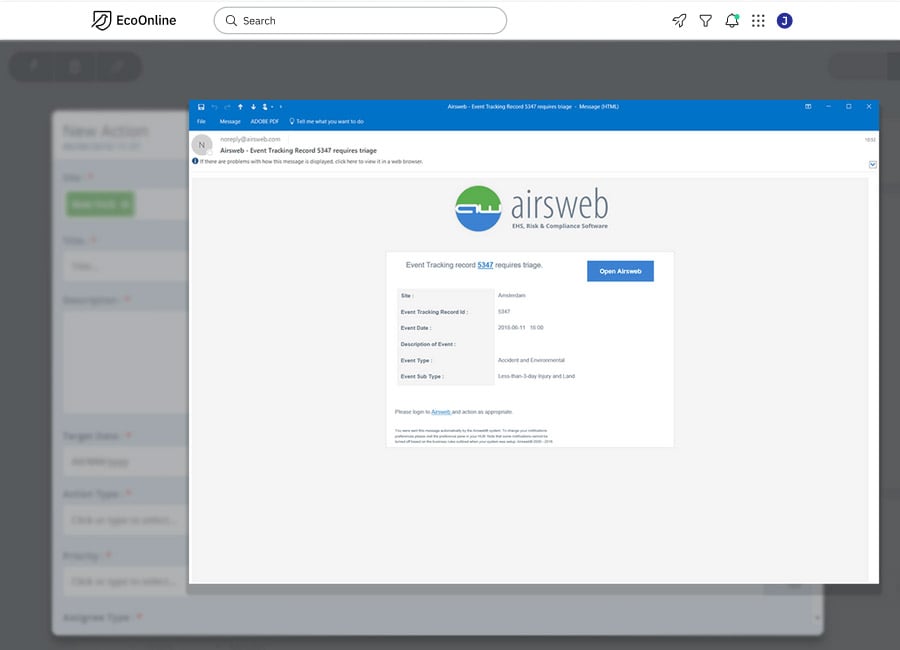The height and width of the screenshot is (650, 900).
Task: Click the Amsterdam site value
Action: (x=511, y=295)
